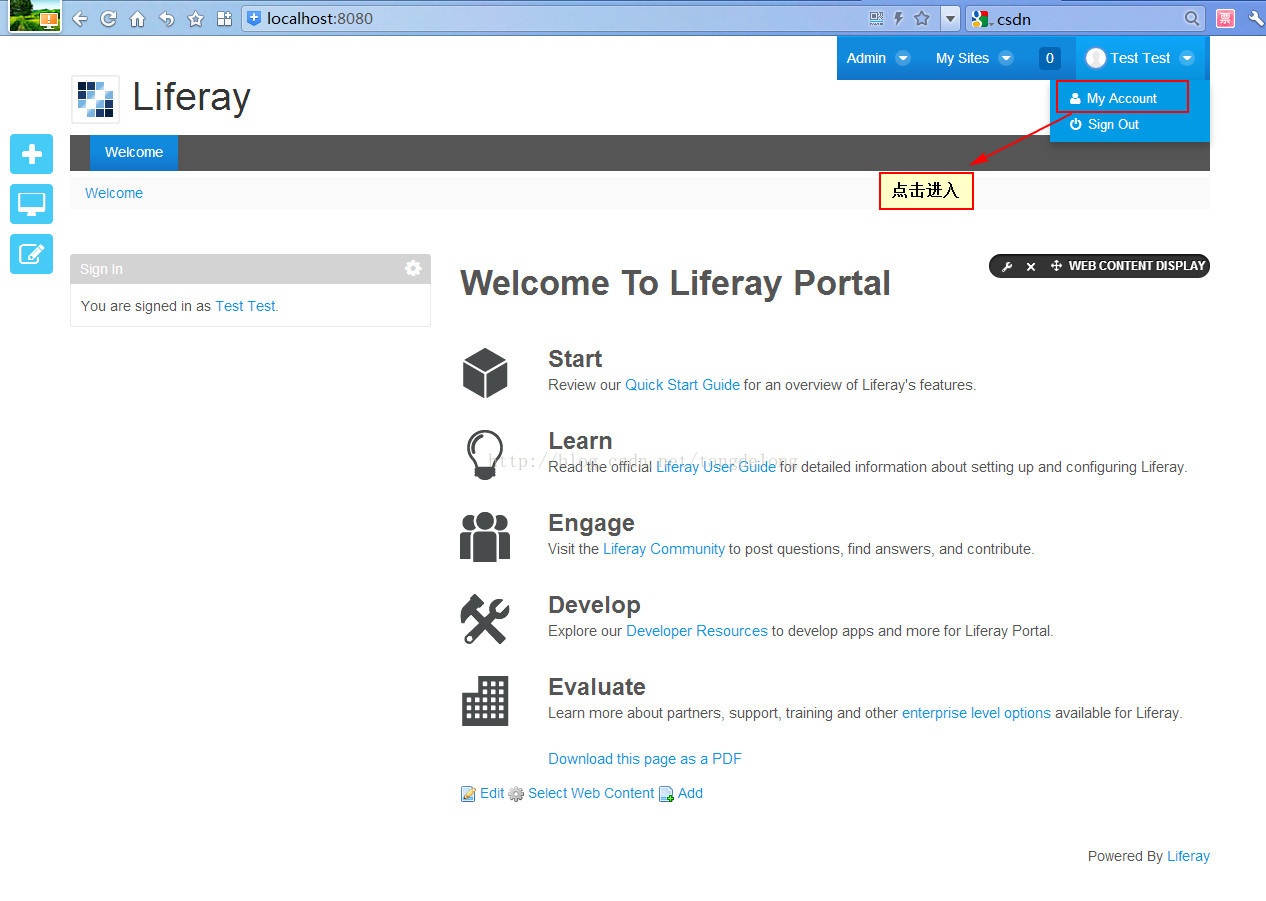Remove Web Content Display portlet with X

tap(1031, 266)
